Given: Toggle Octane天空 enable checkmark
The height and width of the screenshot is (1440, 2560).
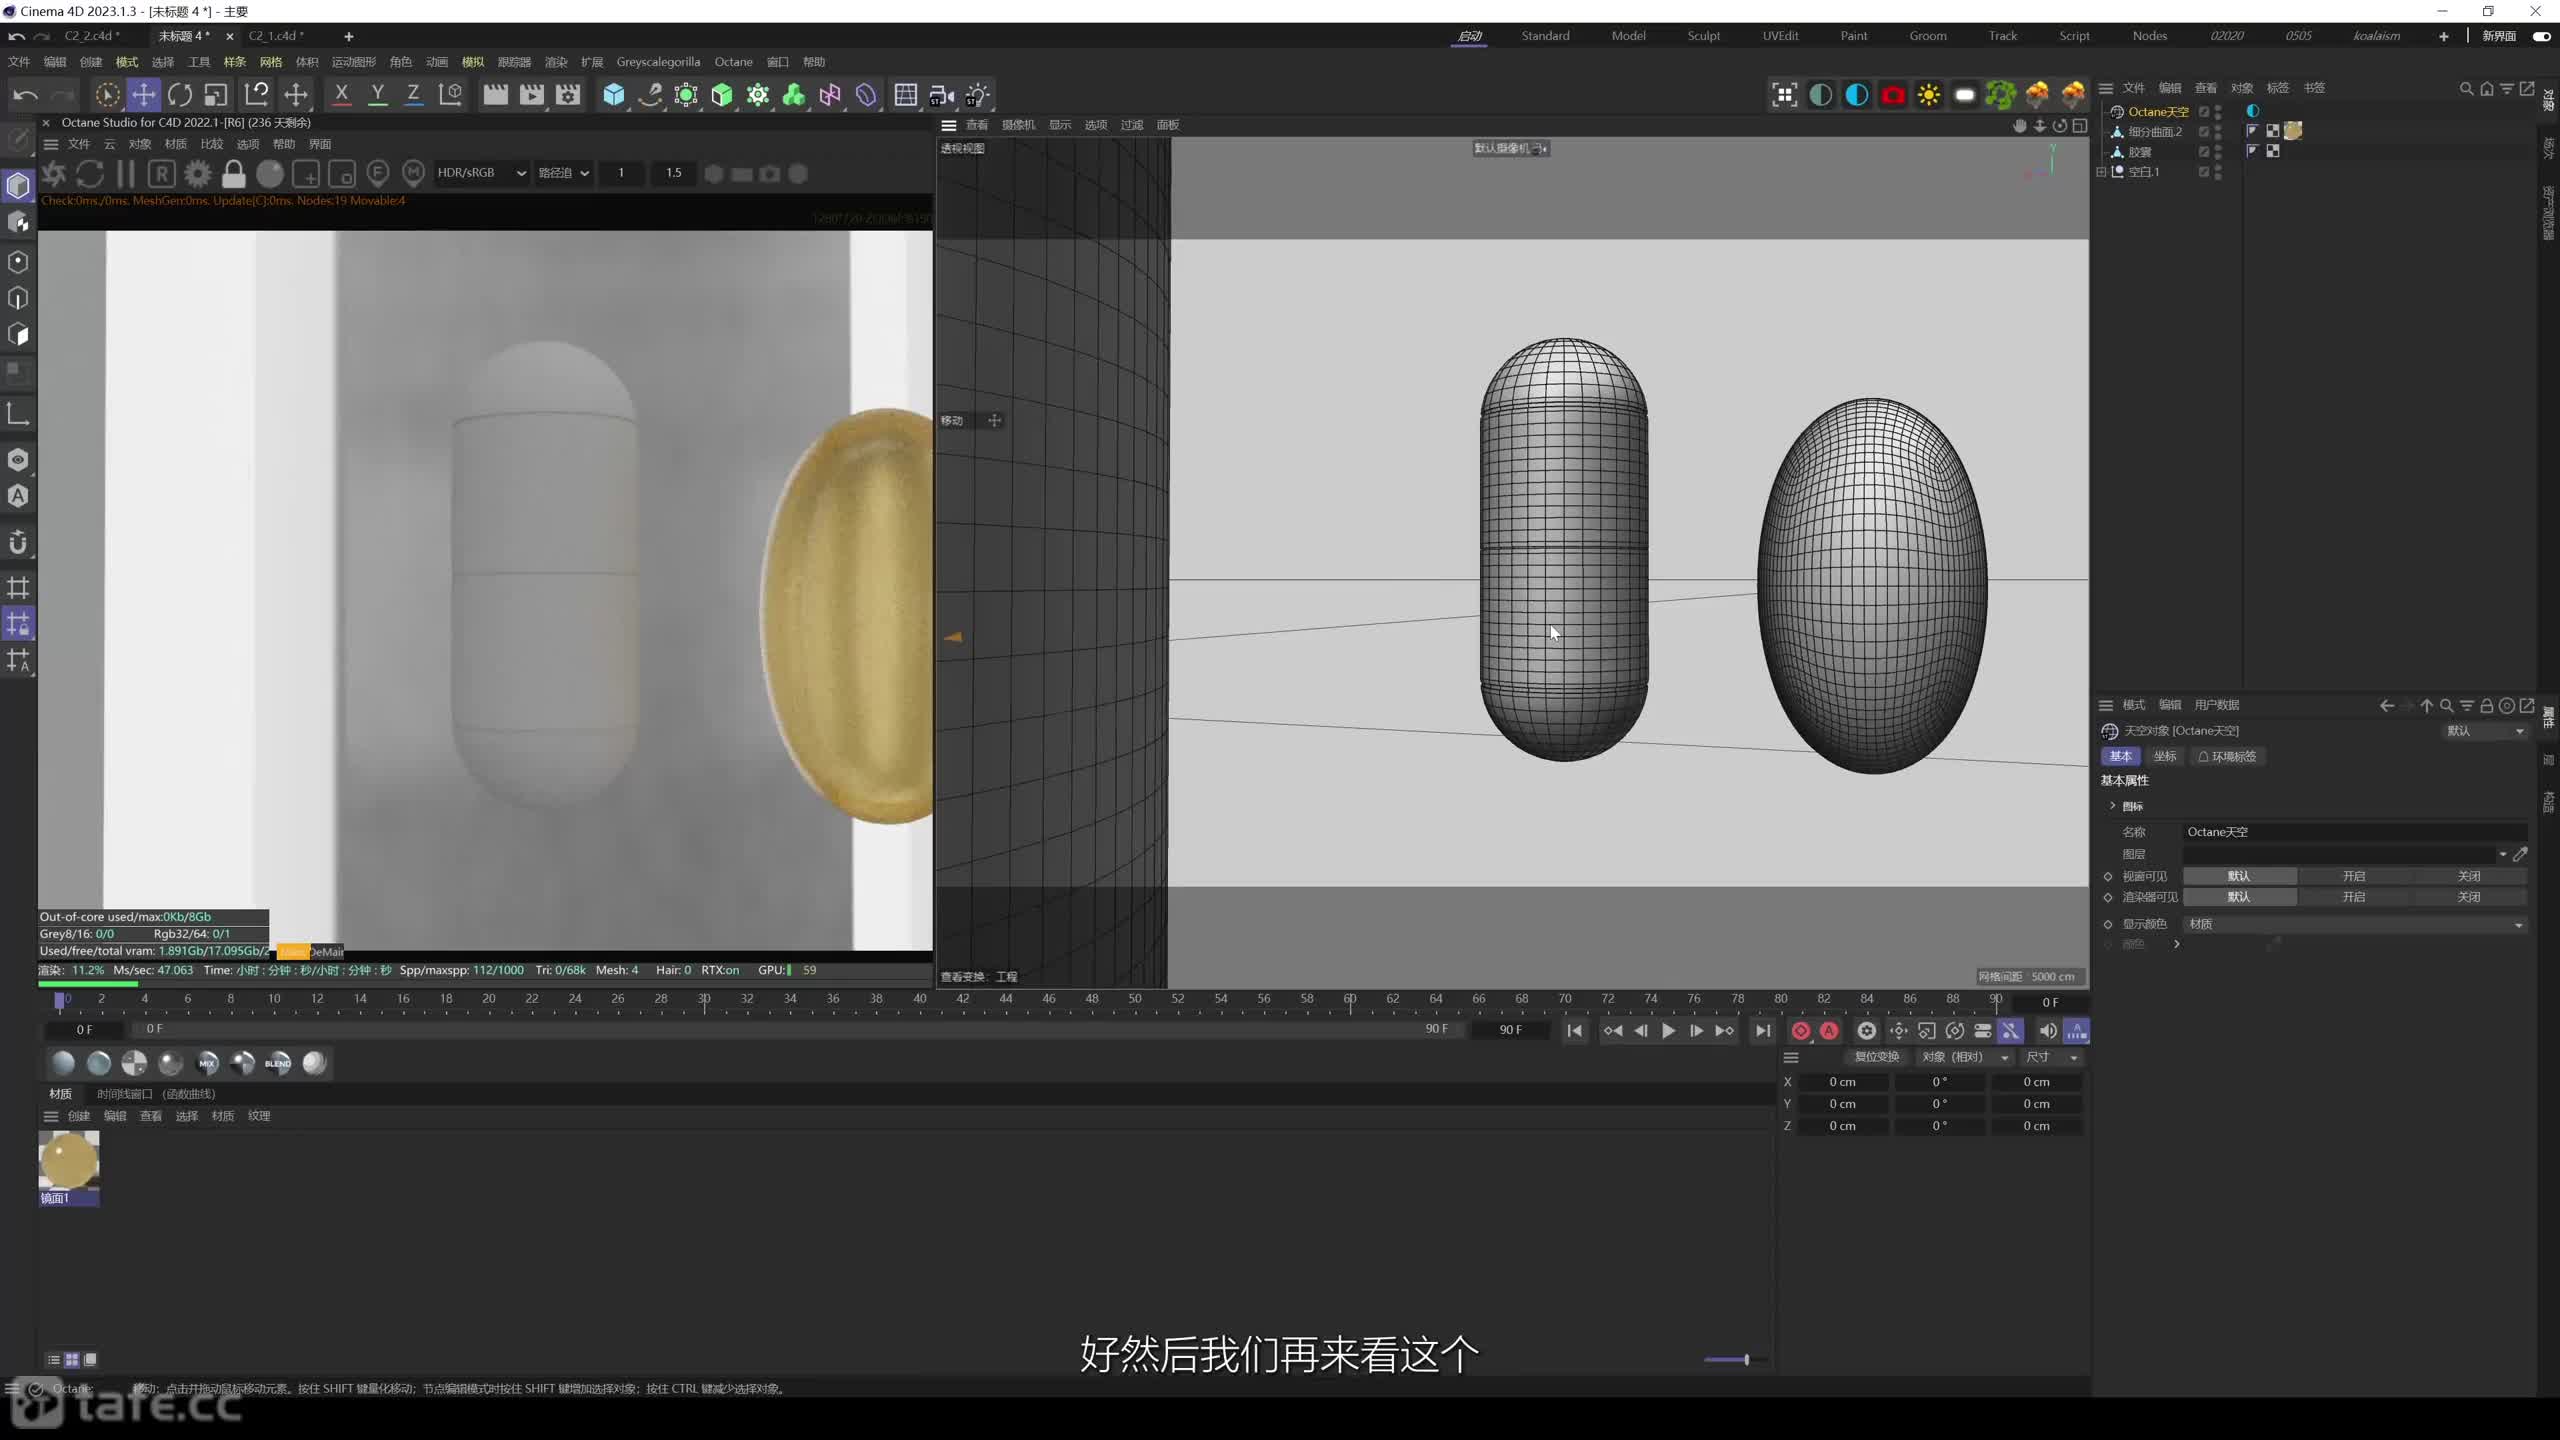Looking at the screenshot, I should click(2203, 112).
